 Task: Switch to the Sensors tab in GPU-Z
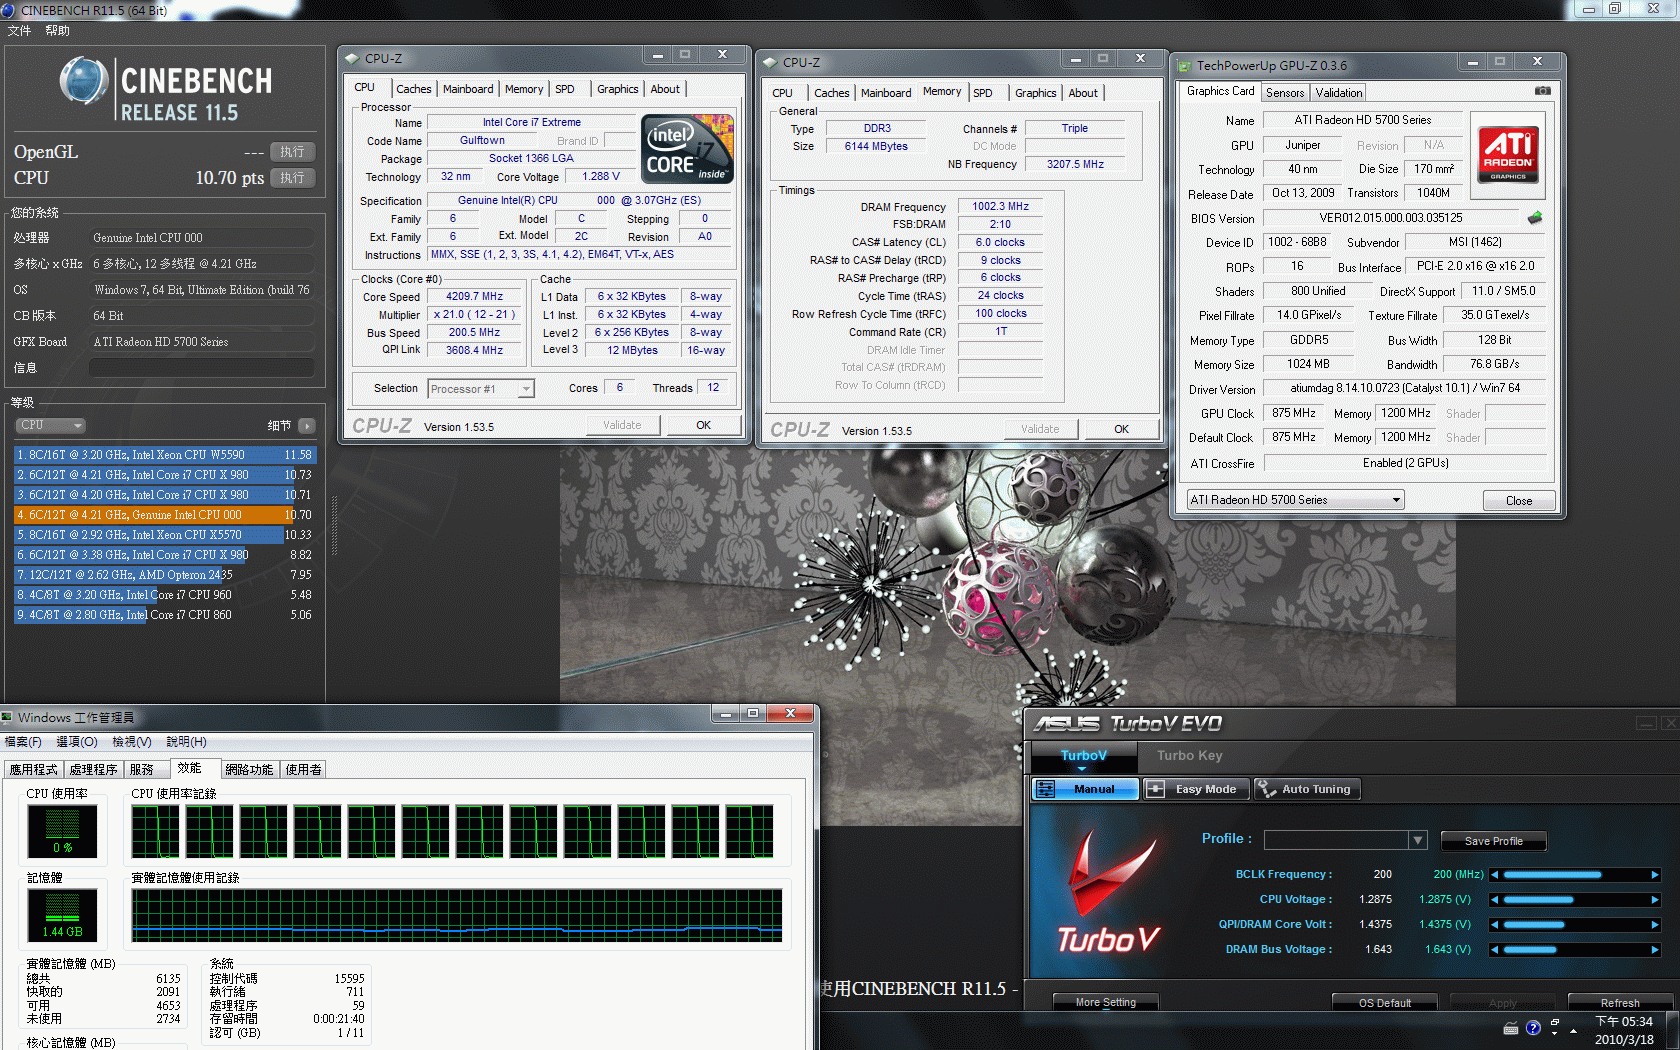[1285, 93]
